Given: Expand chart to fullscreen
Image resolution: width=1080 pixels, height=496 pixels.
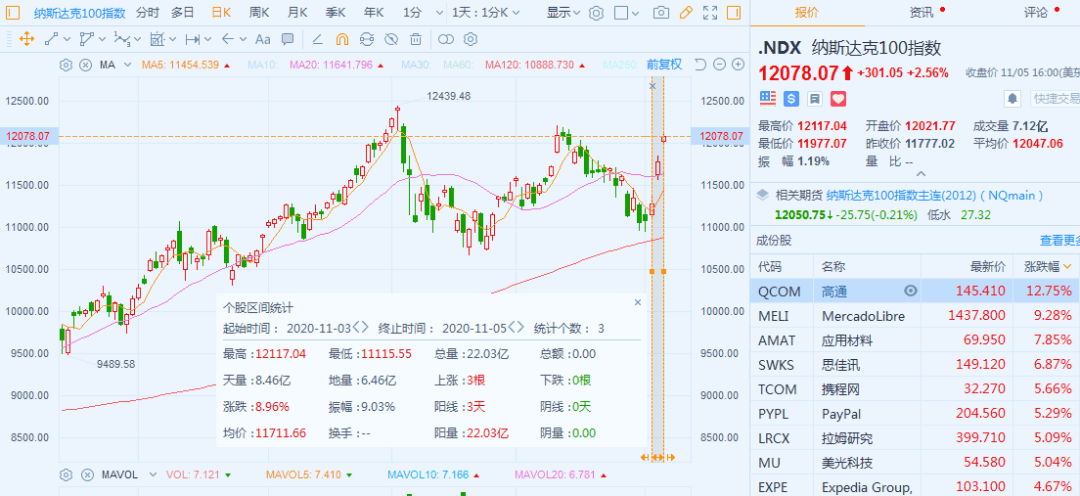Looking at the screenshot, I should pos(709,12).
